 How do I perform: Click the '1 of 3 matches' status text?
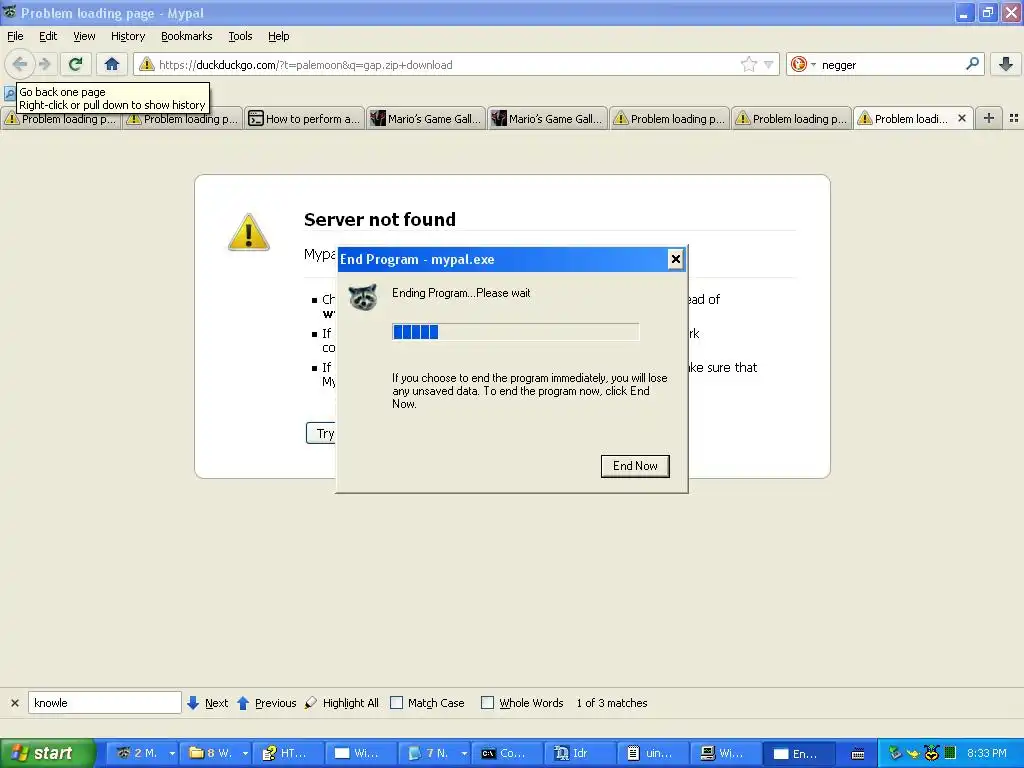coord(612,703)
